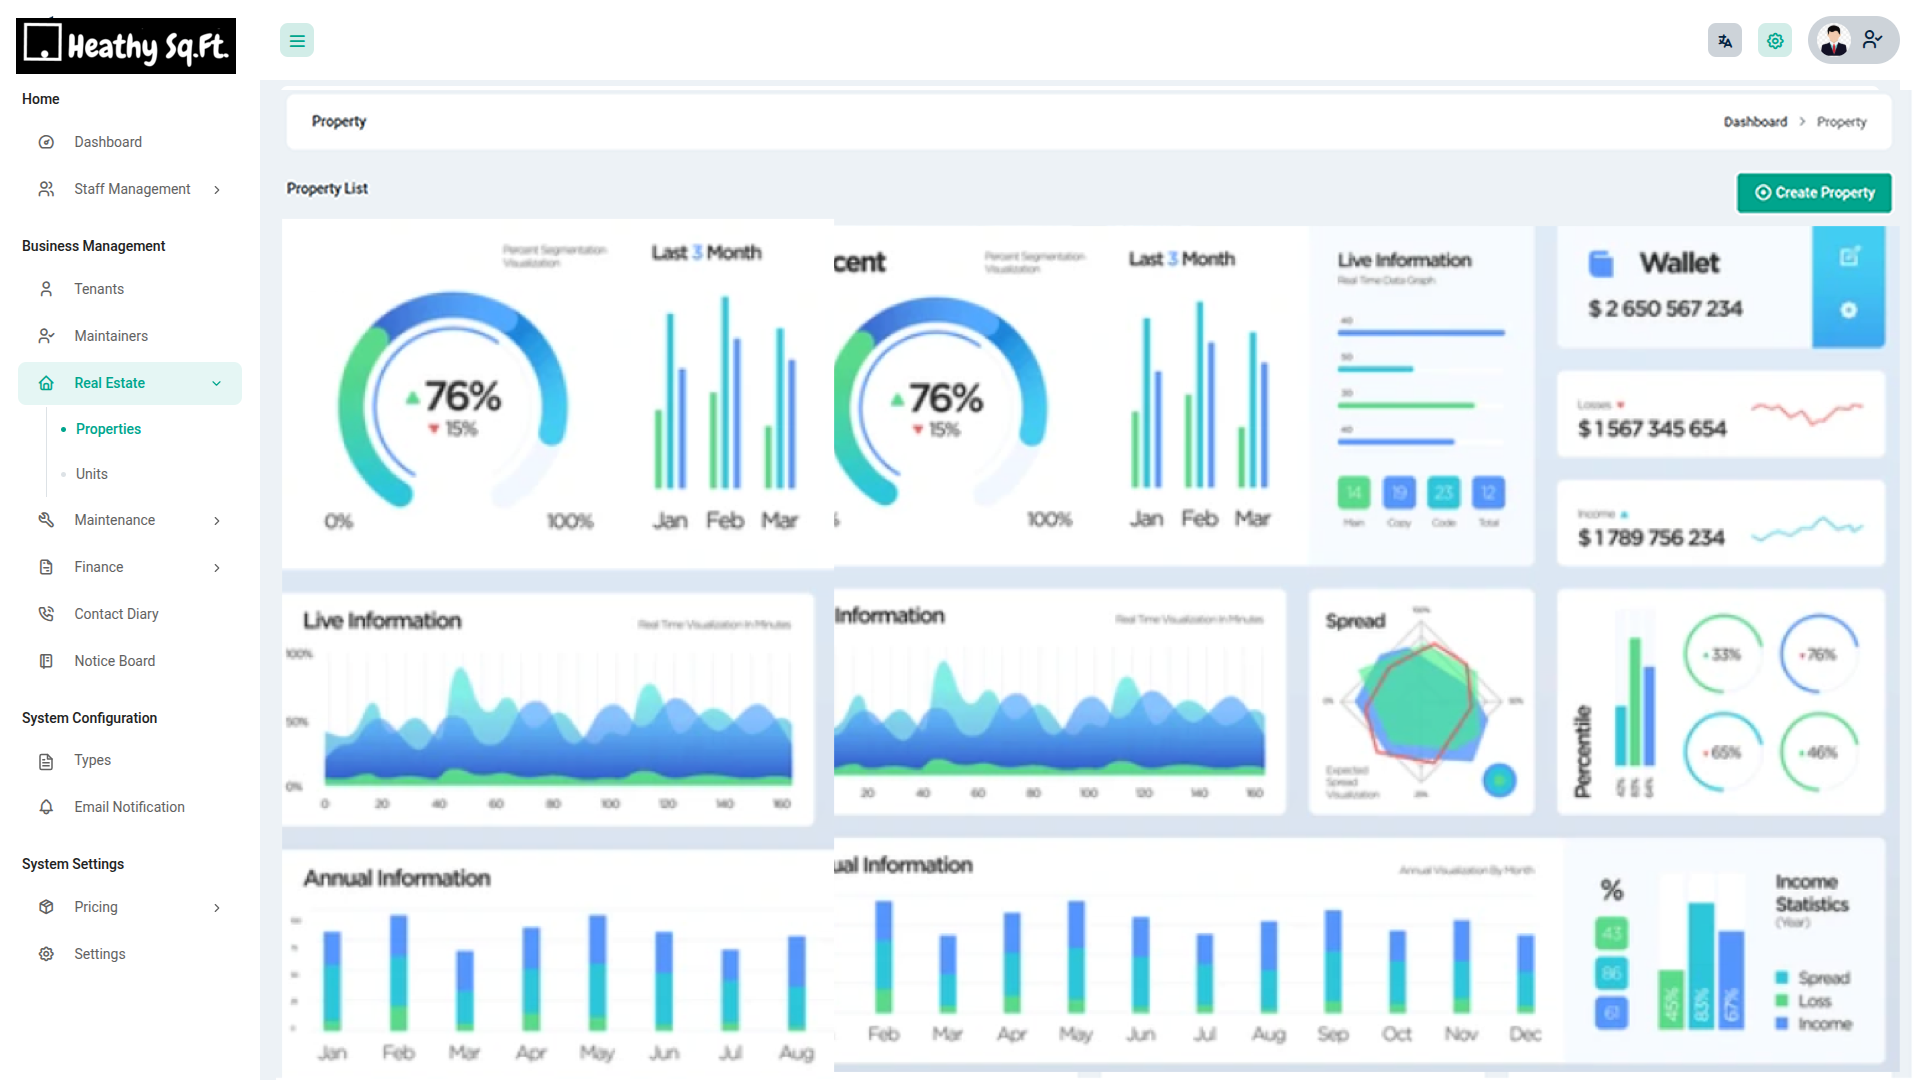
Task: Click the Finance document icon
Action: point(46,567)
